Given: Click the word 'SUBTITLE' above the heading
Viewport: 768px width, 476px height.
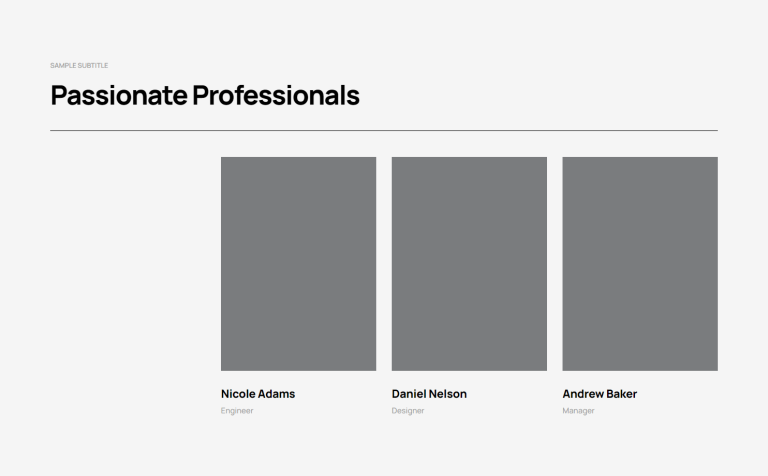Looking at the screenshot, I should click(93, 66).
